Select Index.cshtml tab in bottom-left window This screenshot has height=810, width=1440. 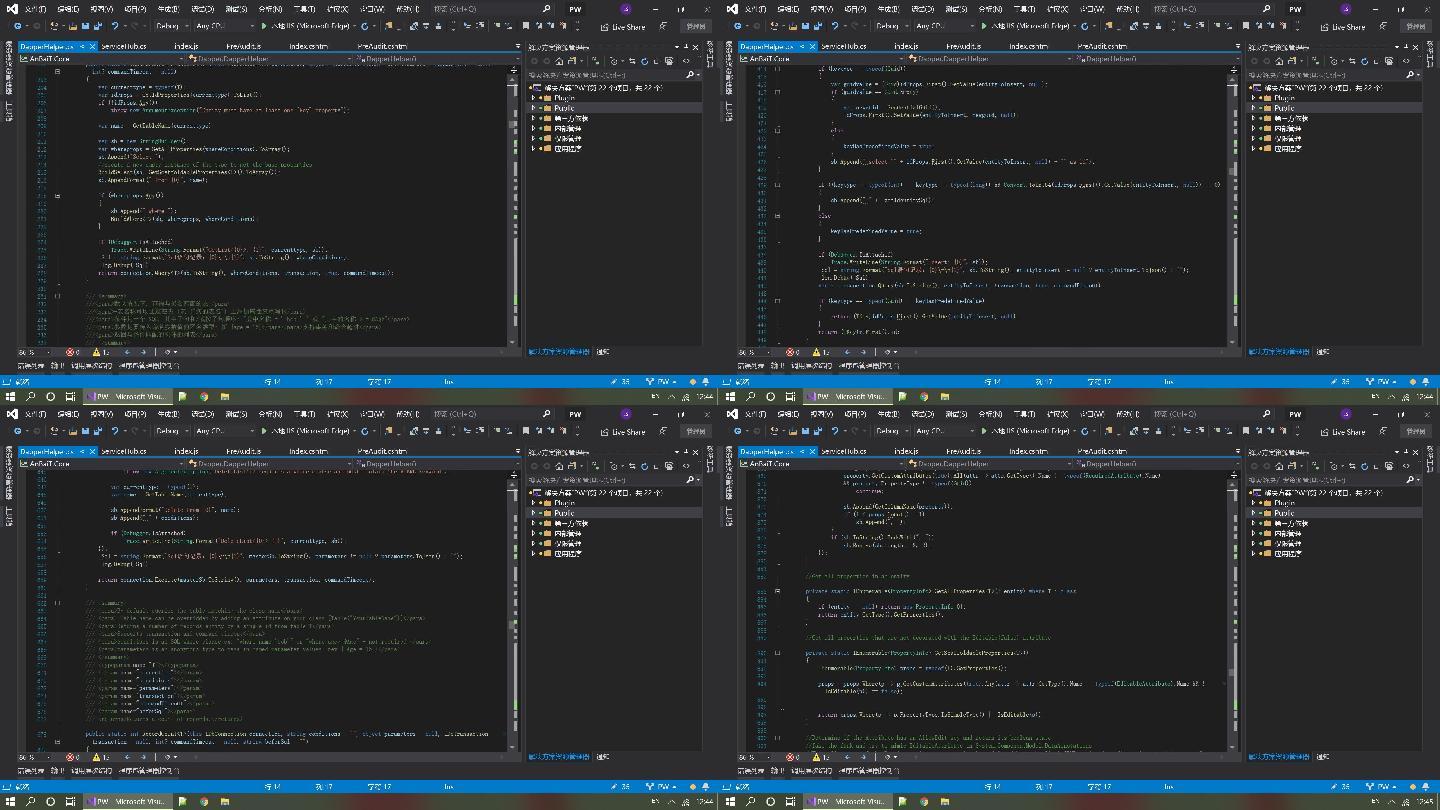coord(308,451)
